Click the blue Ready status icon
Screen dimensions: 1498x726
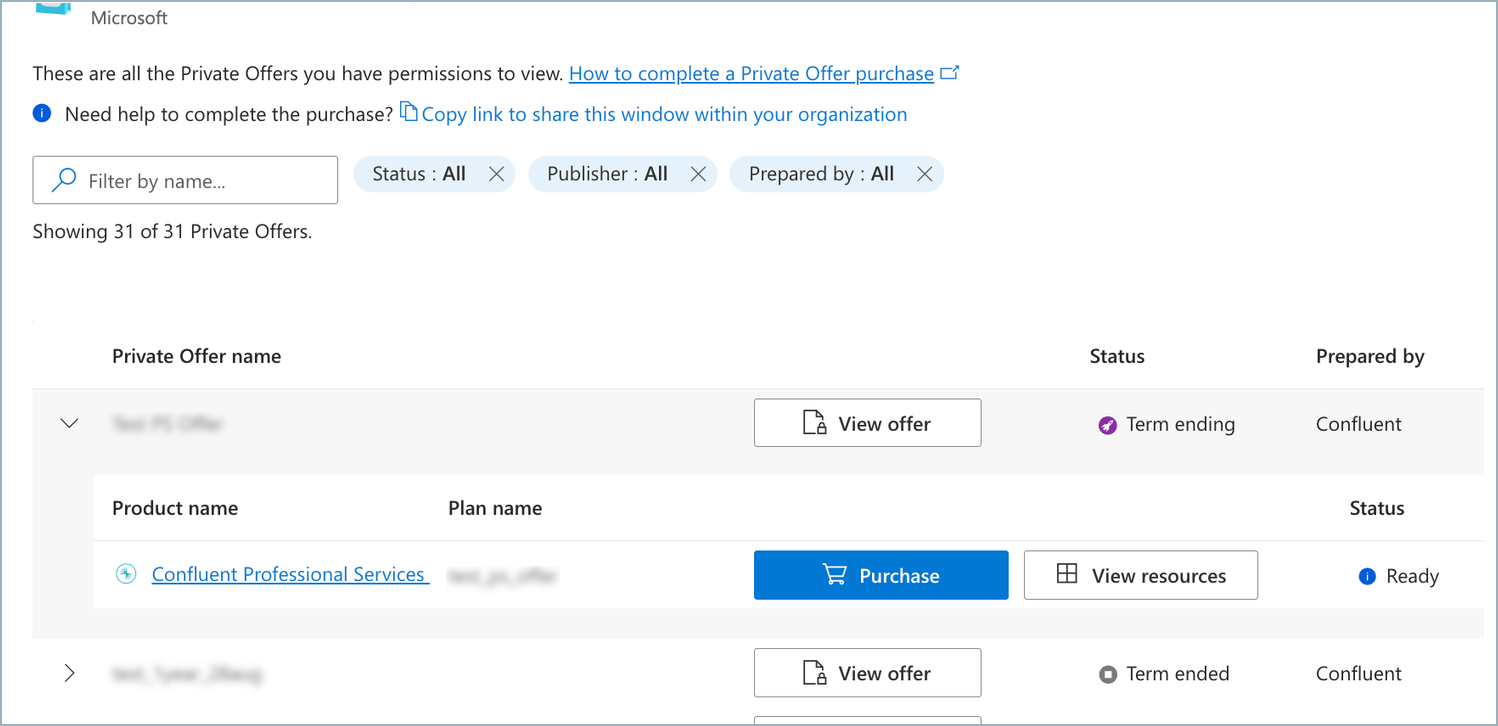(x=1366, y=576)
